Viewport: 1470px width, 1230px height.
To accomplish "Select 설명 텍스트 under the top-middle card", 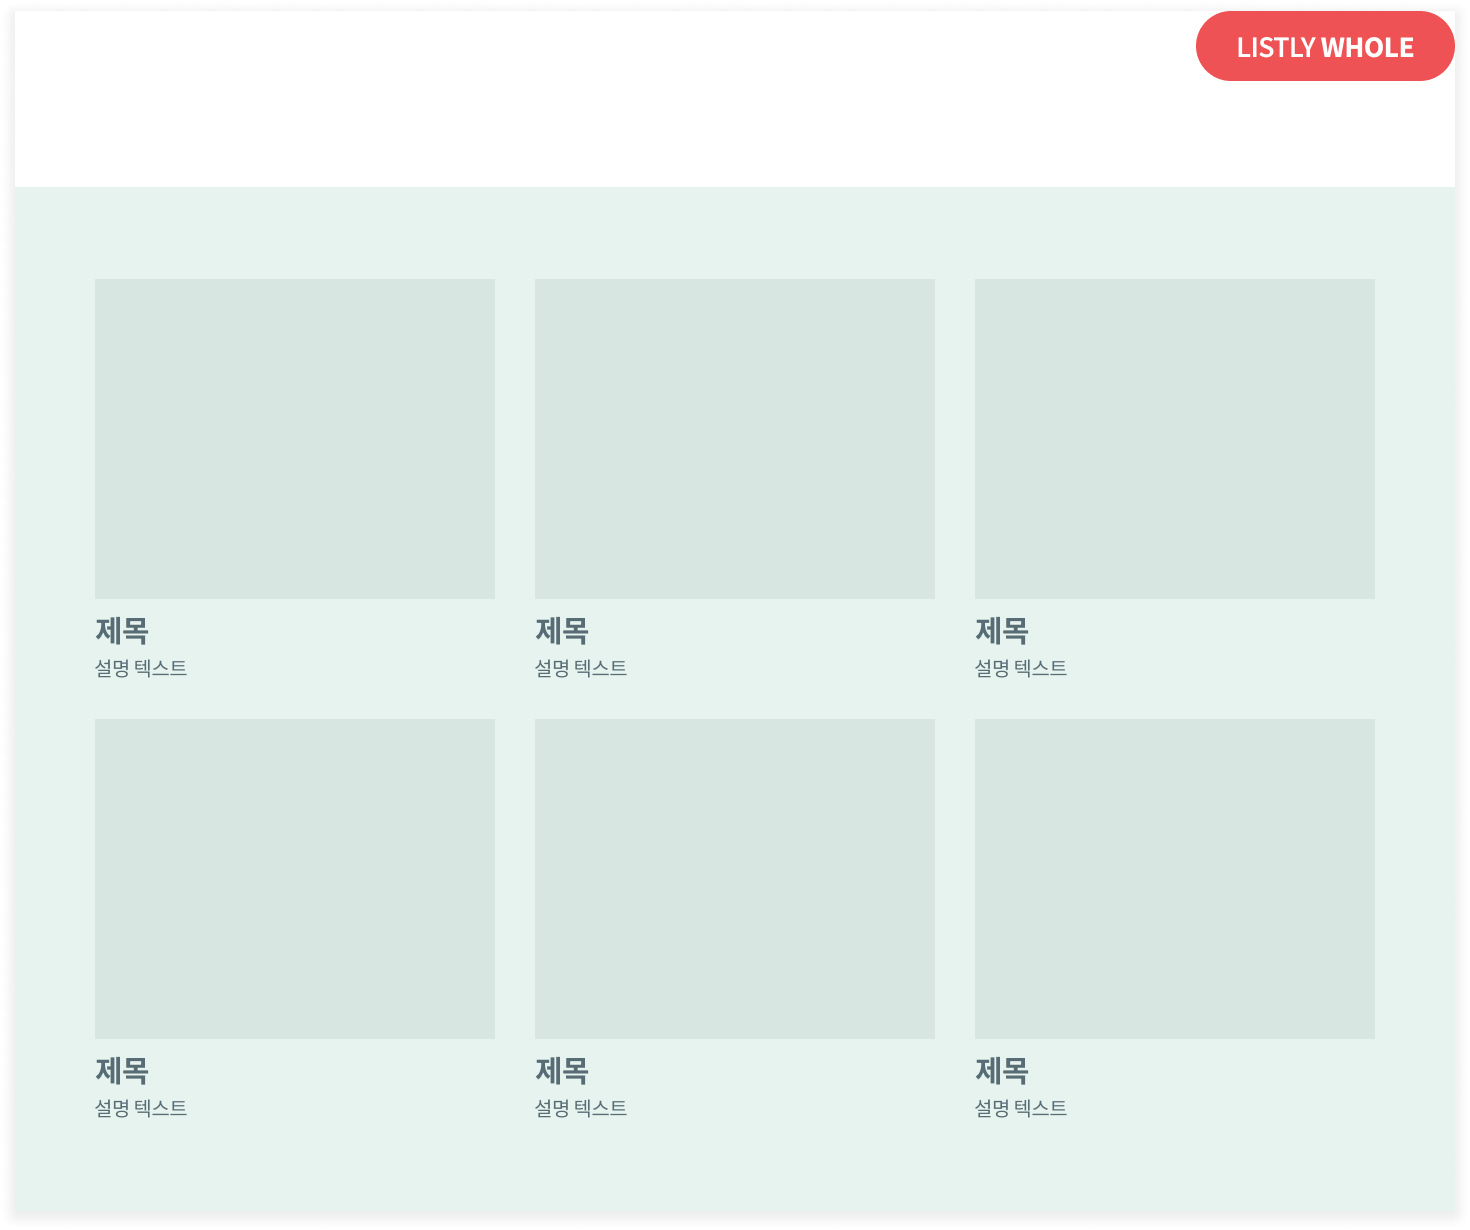I will pos(581,668).
